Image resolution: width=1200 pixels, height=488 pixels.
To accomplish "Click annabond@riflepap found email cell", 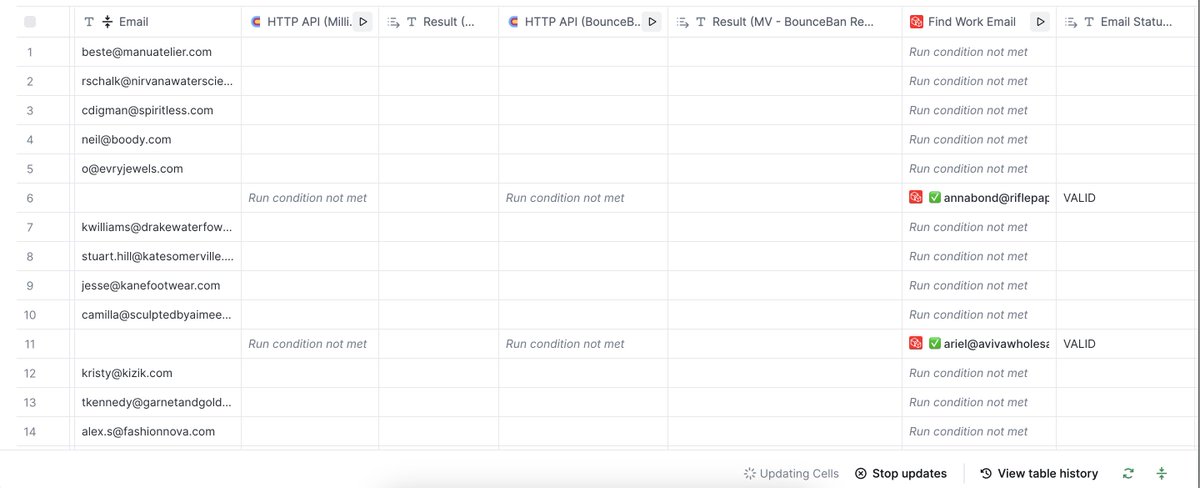I will (x=979, y=198).
